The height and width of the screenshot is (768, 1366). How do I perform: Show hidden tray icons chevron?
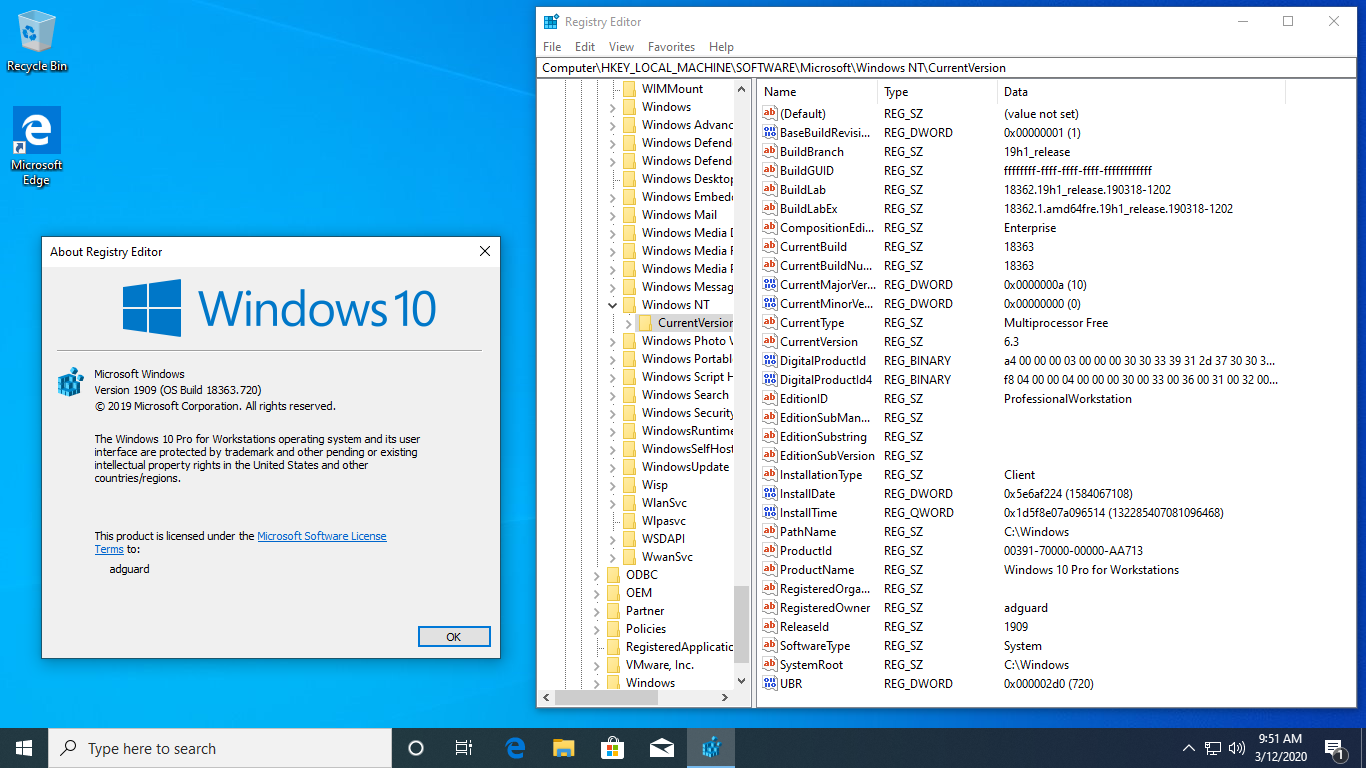tap(1189, 748)
